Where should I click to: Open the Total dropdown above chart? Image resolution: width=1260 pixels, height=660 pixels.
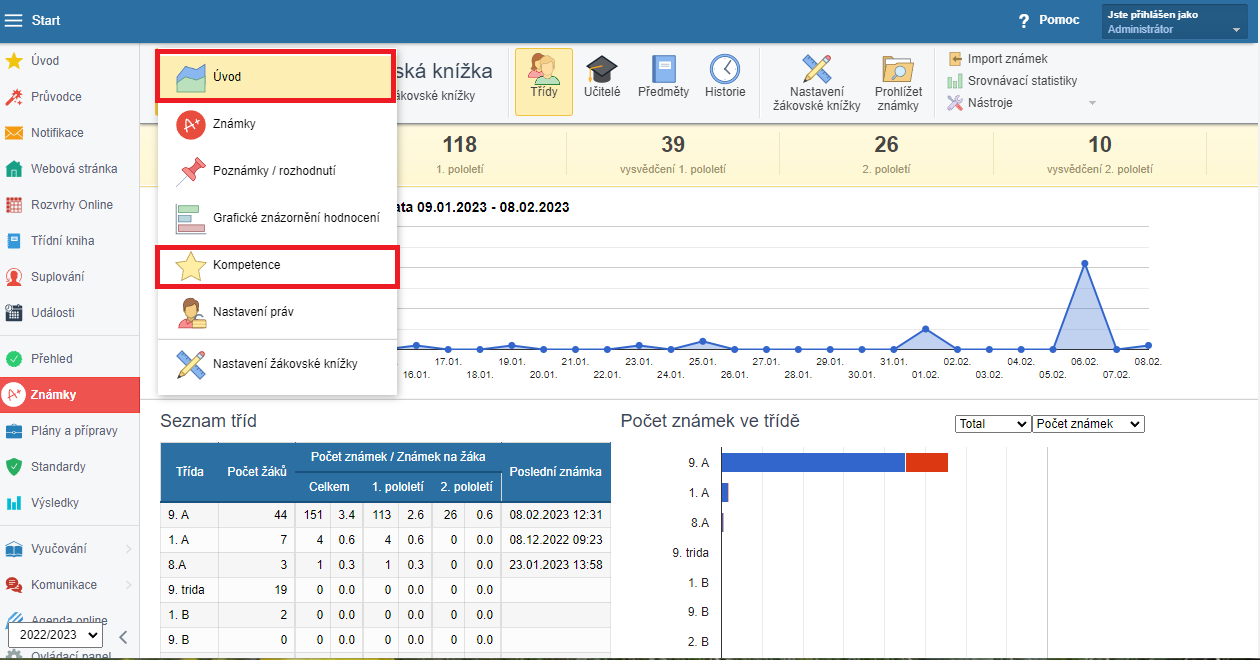tap(992, 424)
